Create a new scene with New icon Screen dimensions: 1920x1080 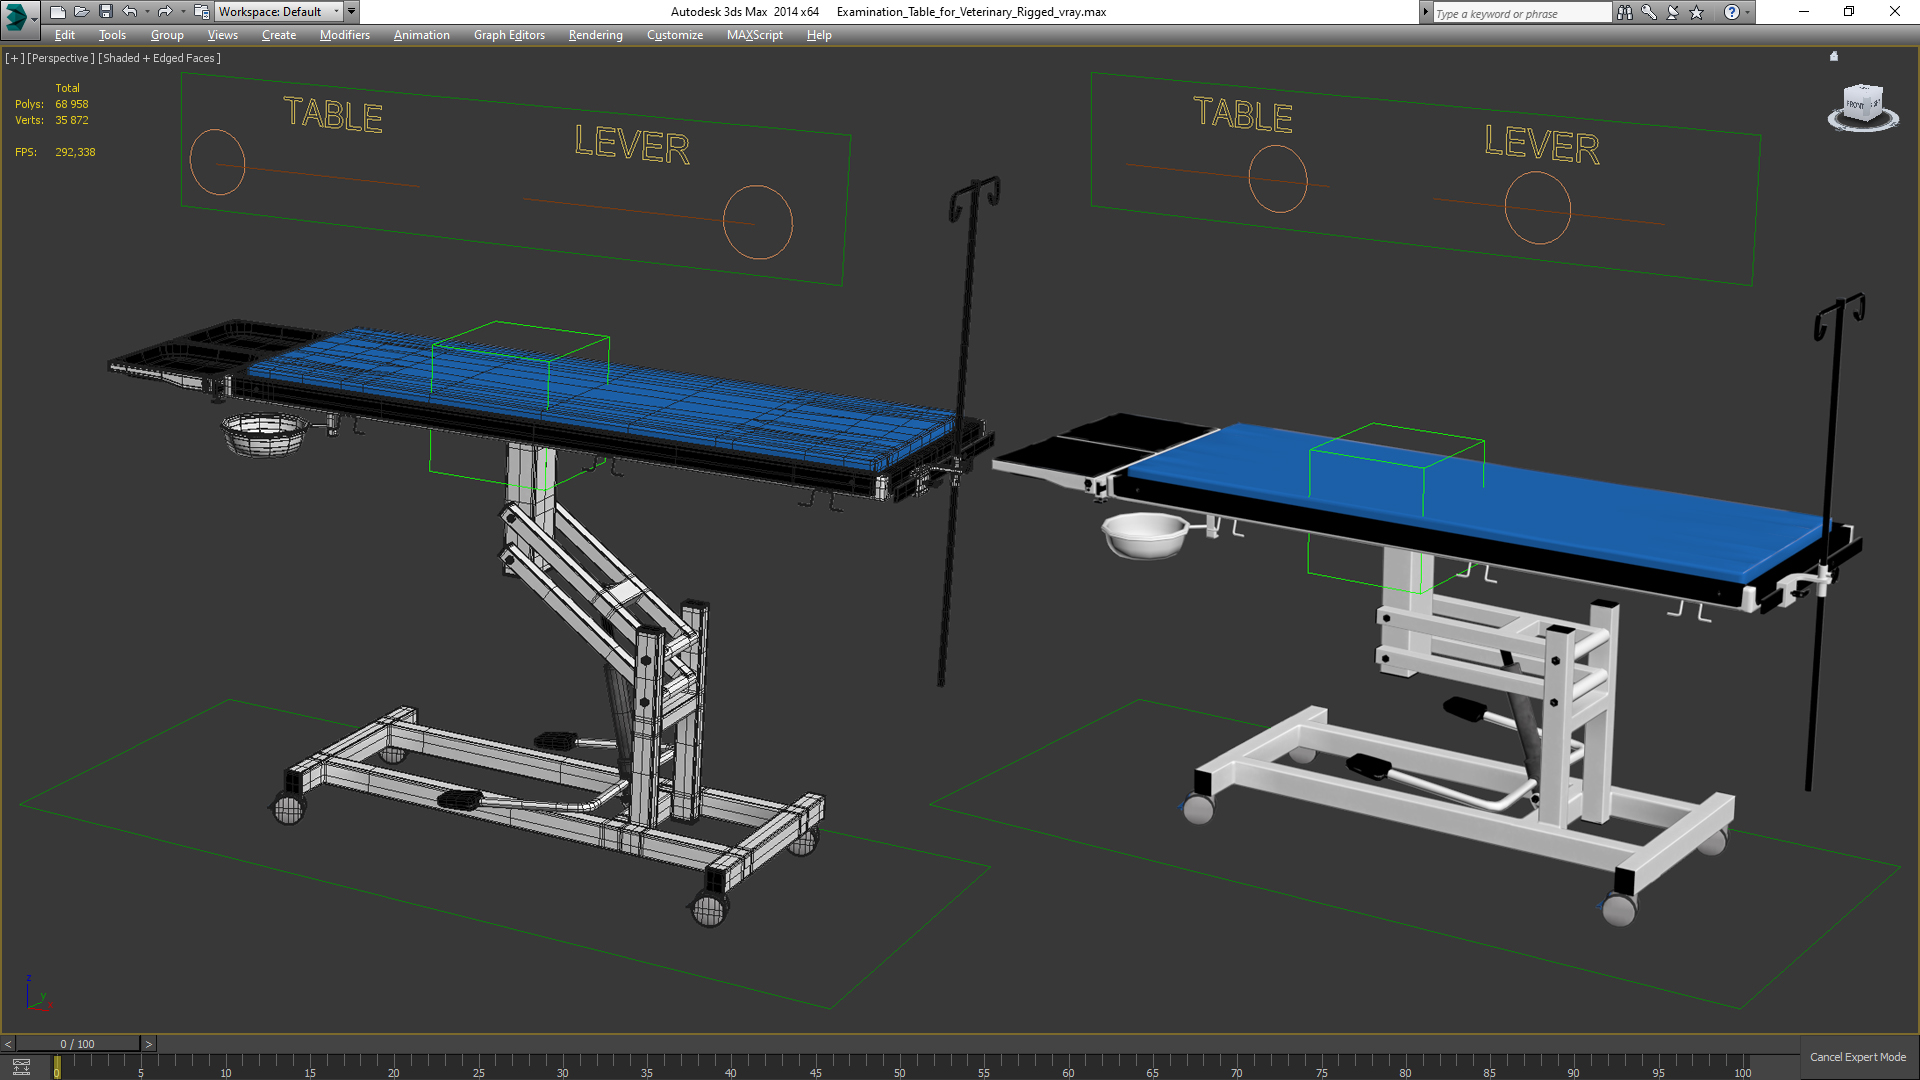(57, 12)
